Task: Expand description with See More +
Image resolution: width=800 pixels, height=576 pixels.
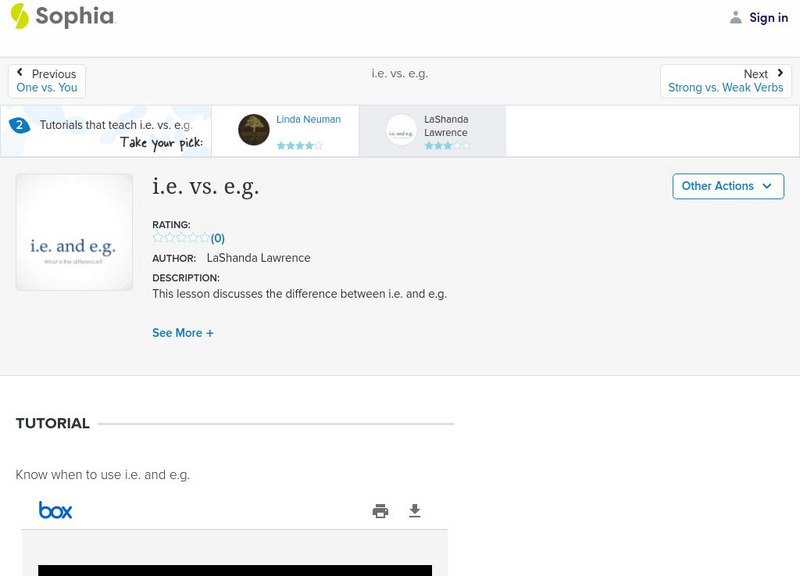Action: (x=183, y=333)
